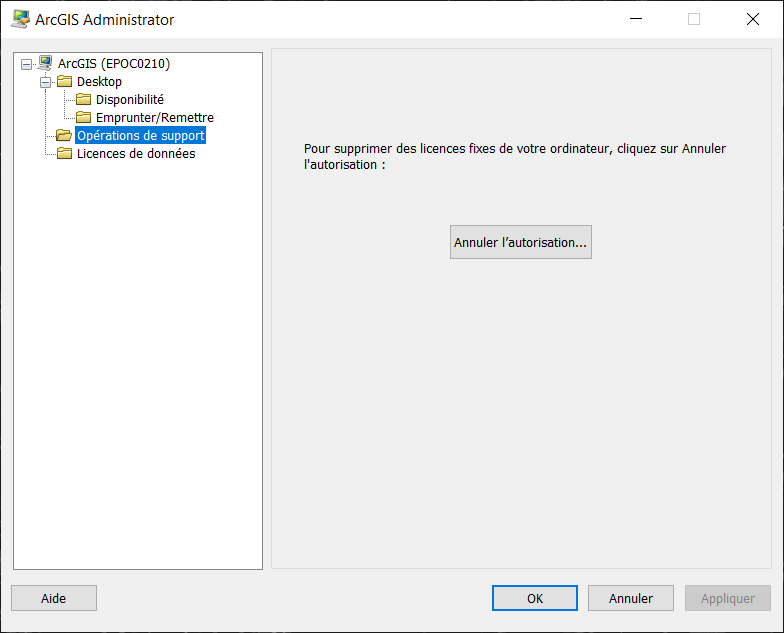784x633 pixels.
Task: Click the folder icon for Licences de données
Action: click(64, 154)
